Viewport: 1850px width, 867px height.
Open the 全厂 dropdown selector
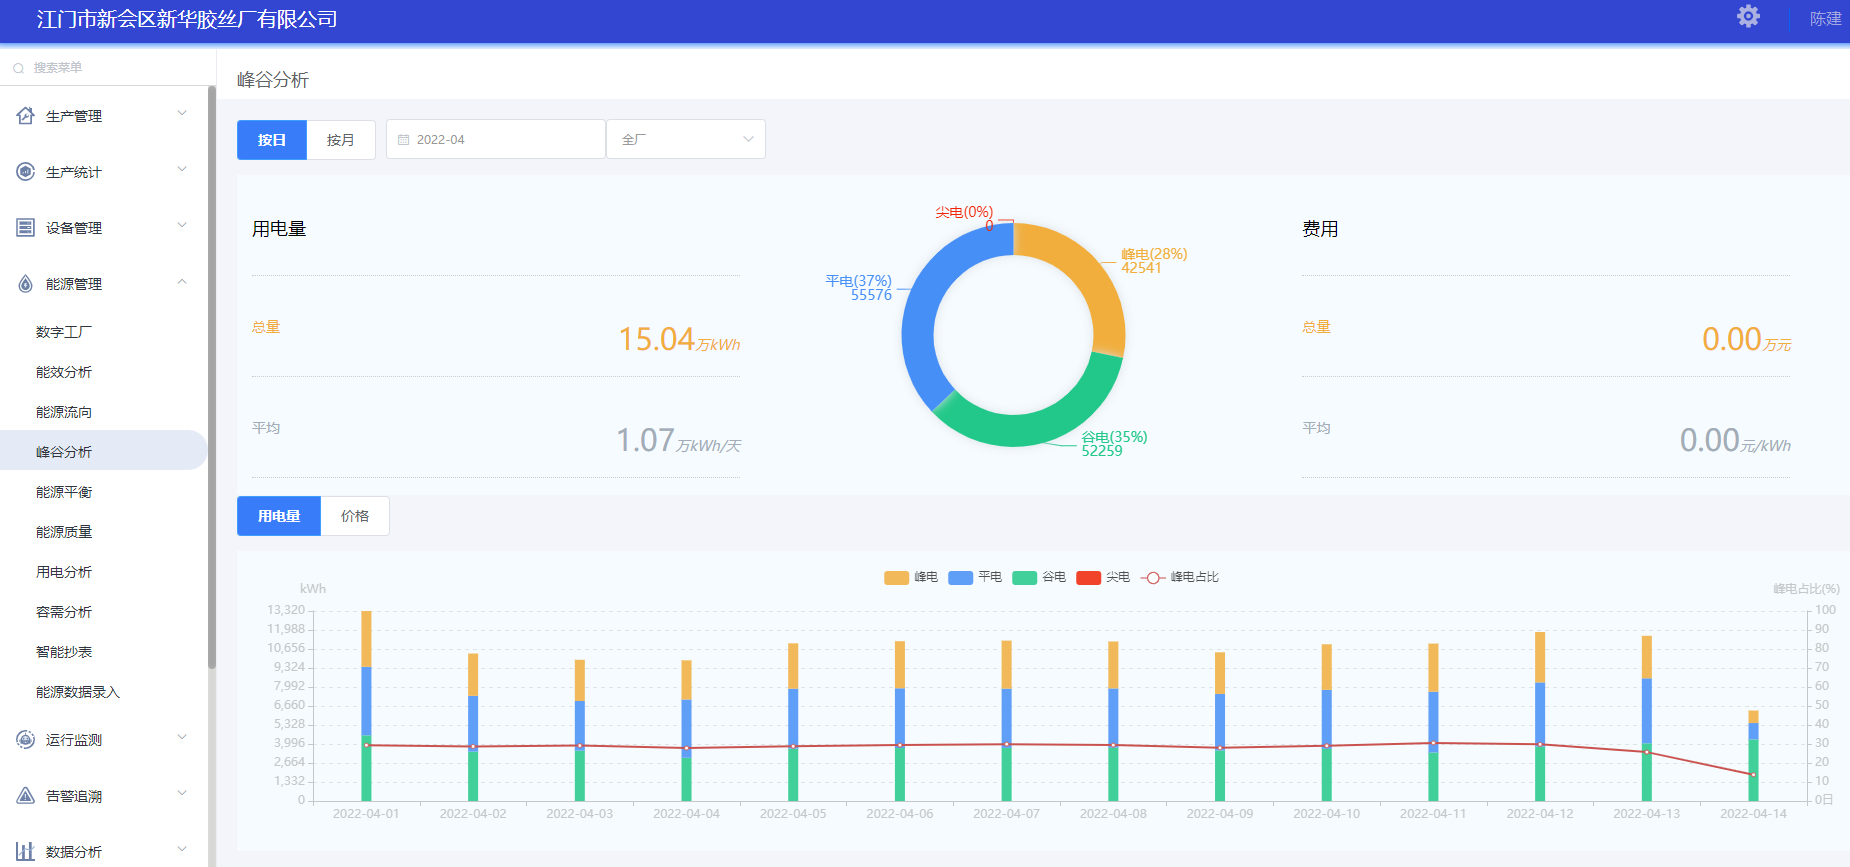[x=686, y=140]
